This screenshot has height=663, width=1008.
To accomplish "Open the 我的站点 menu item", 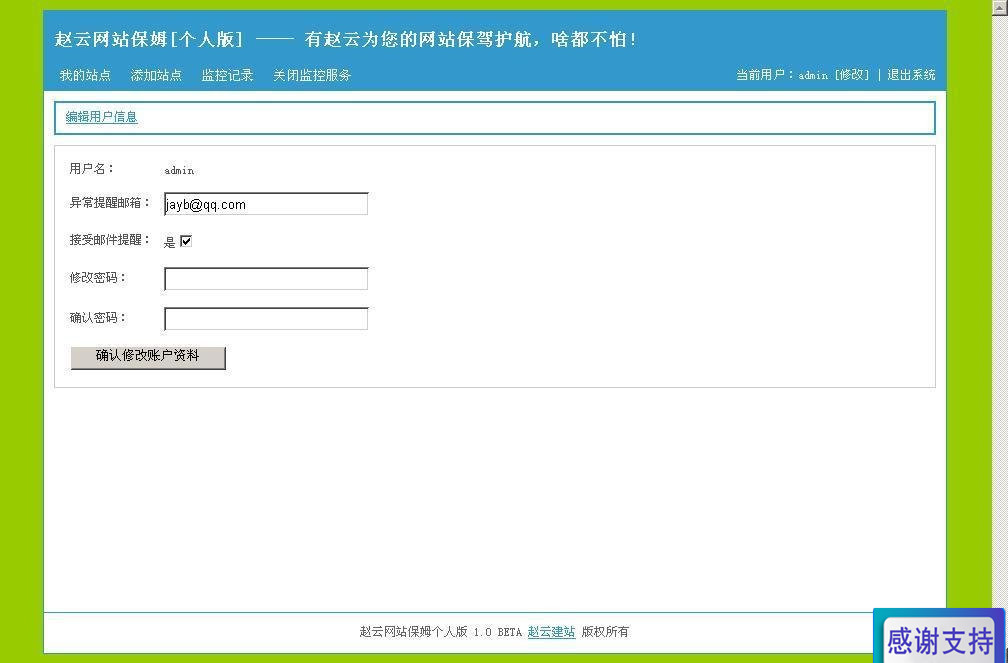I will pyautogui.click(x=85, y=75).
